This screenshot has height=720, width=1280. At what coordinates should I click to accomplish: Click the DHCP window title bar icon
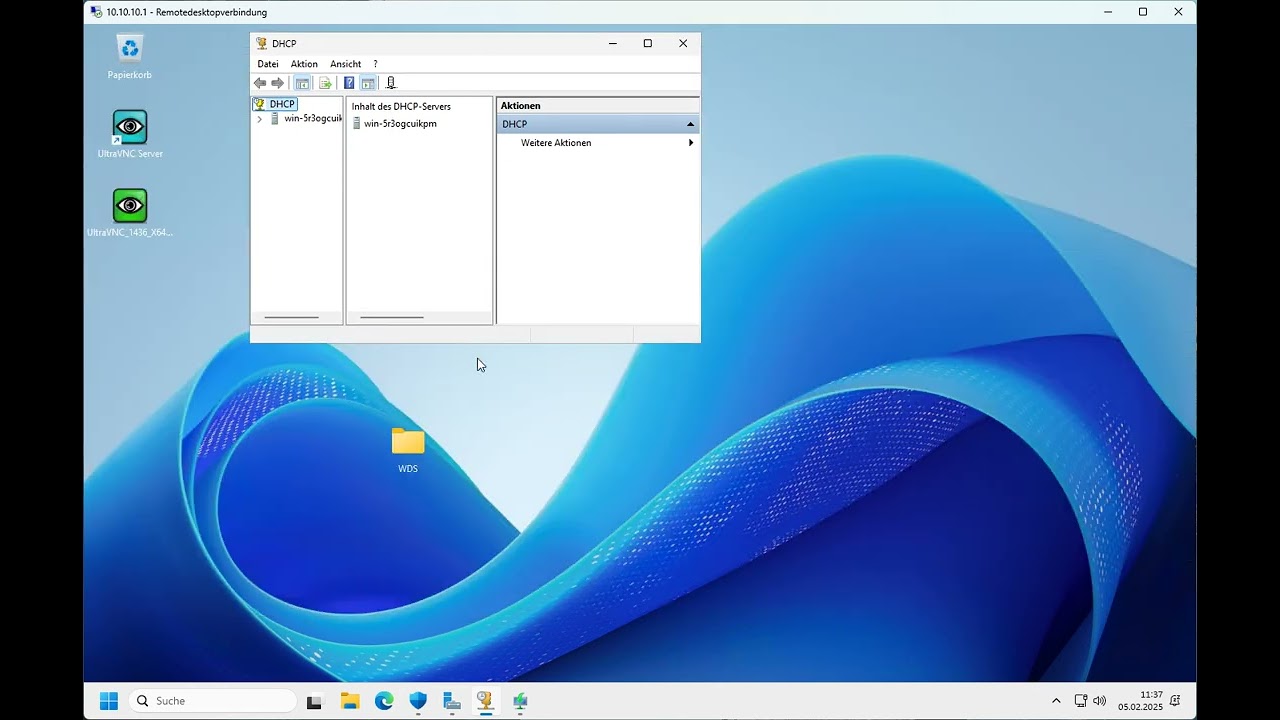coord(262,44)
